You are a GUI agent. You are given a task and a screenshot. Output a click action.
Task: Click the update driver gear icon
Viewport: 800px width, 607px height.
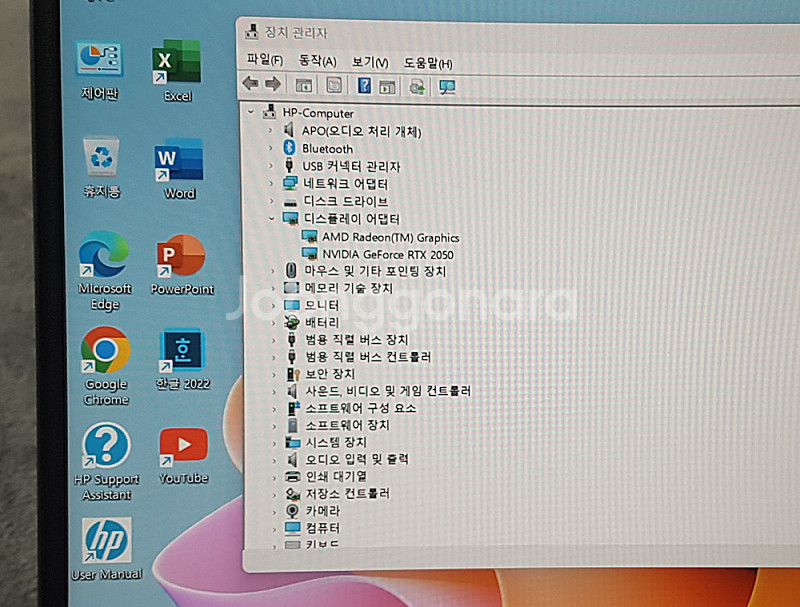coord(417,87)
